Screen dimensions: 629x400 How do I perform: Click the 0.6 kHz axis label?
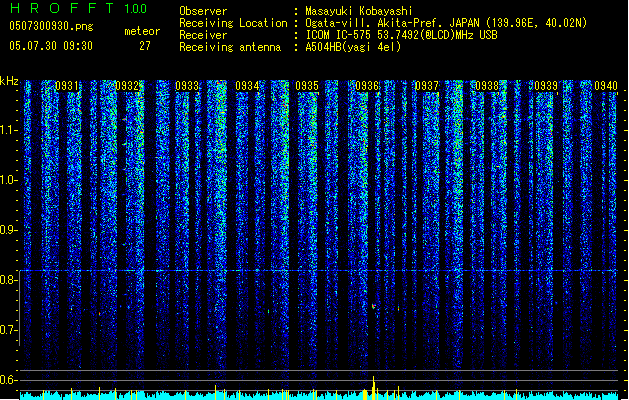coord(9,380)
